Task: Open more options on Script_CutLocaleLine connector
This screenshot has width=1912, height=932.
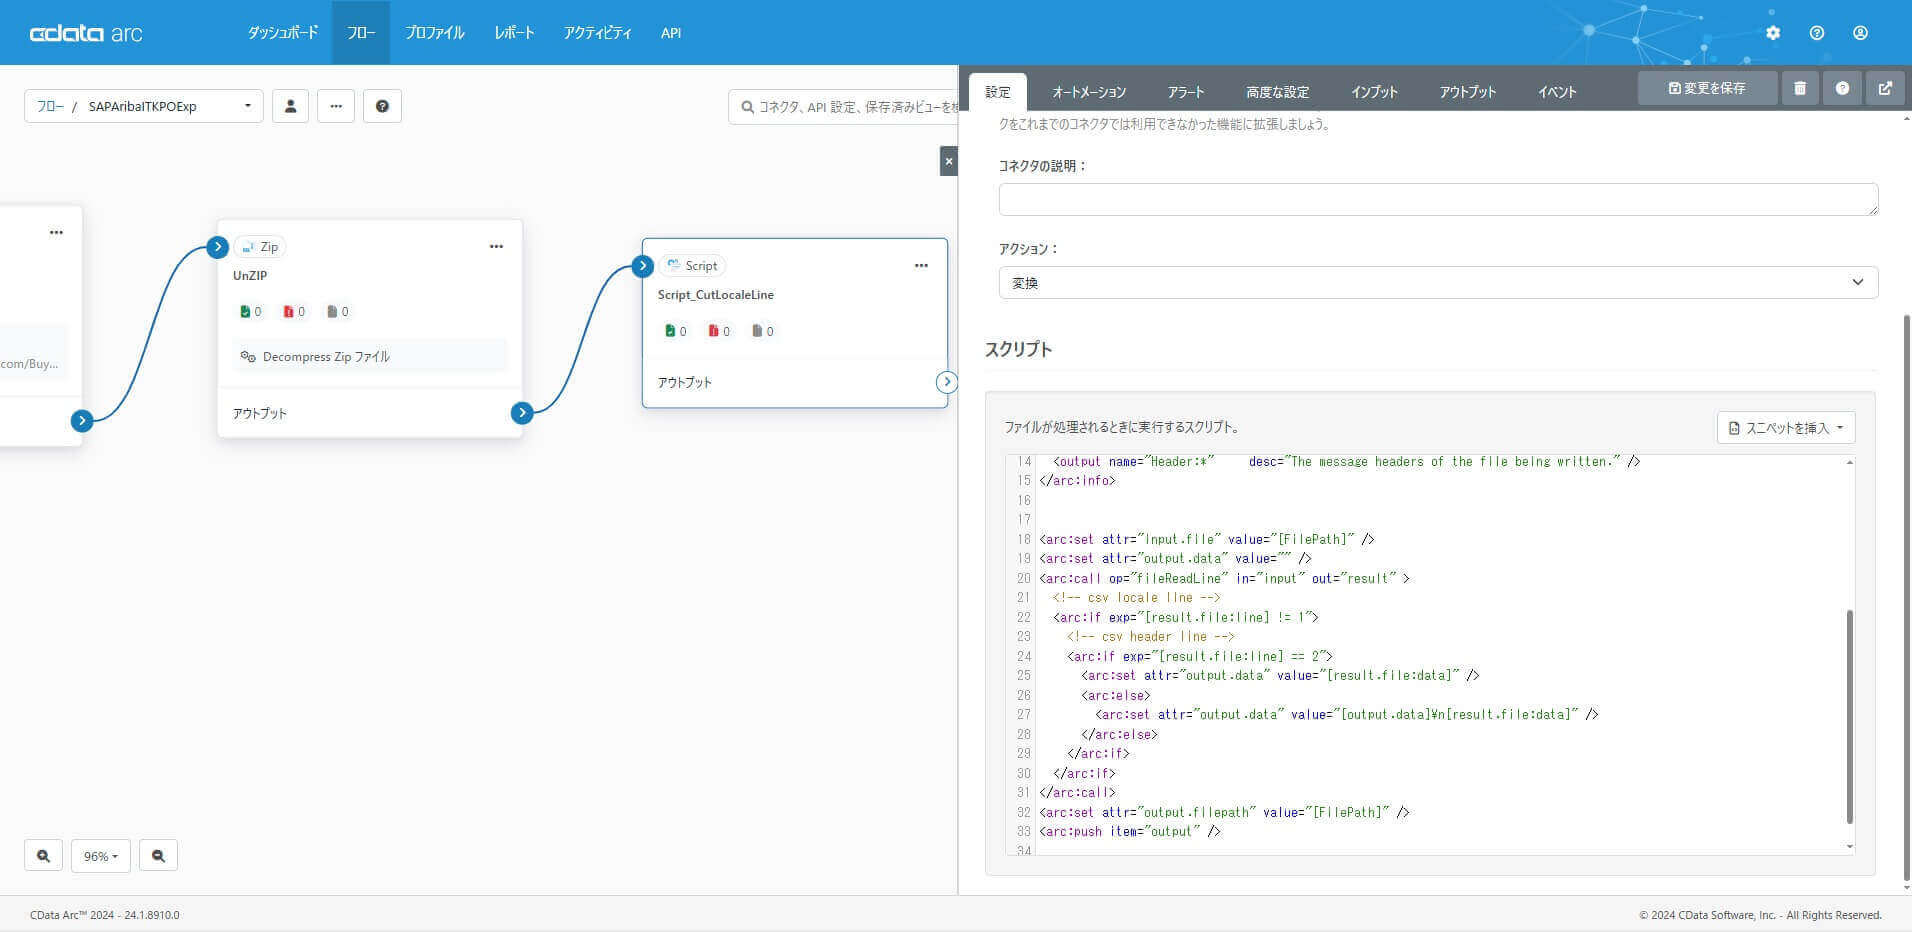Action: coord(921,265)
